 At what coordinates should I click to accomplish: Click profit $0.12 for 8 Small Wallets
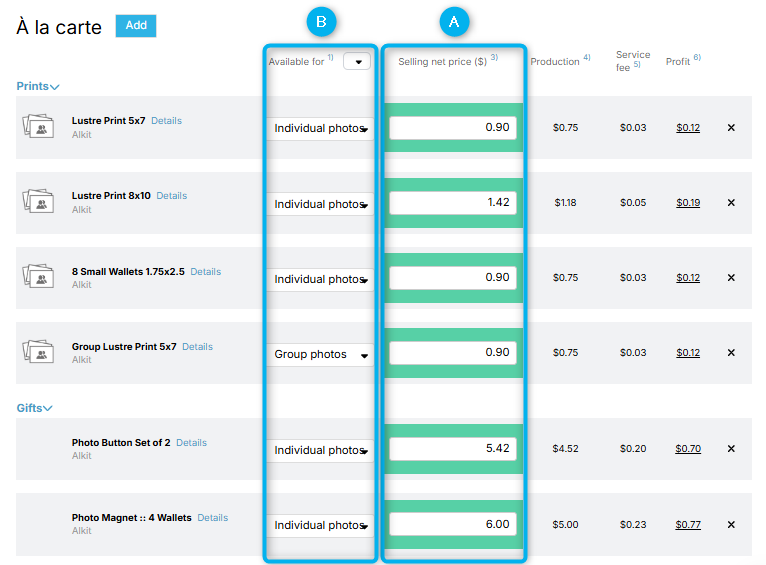click(x=688, y=278)
